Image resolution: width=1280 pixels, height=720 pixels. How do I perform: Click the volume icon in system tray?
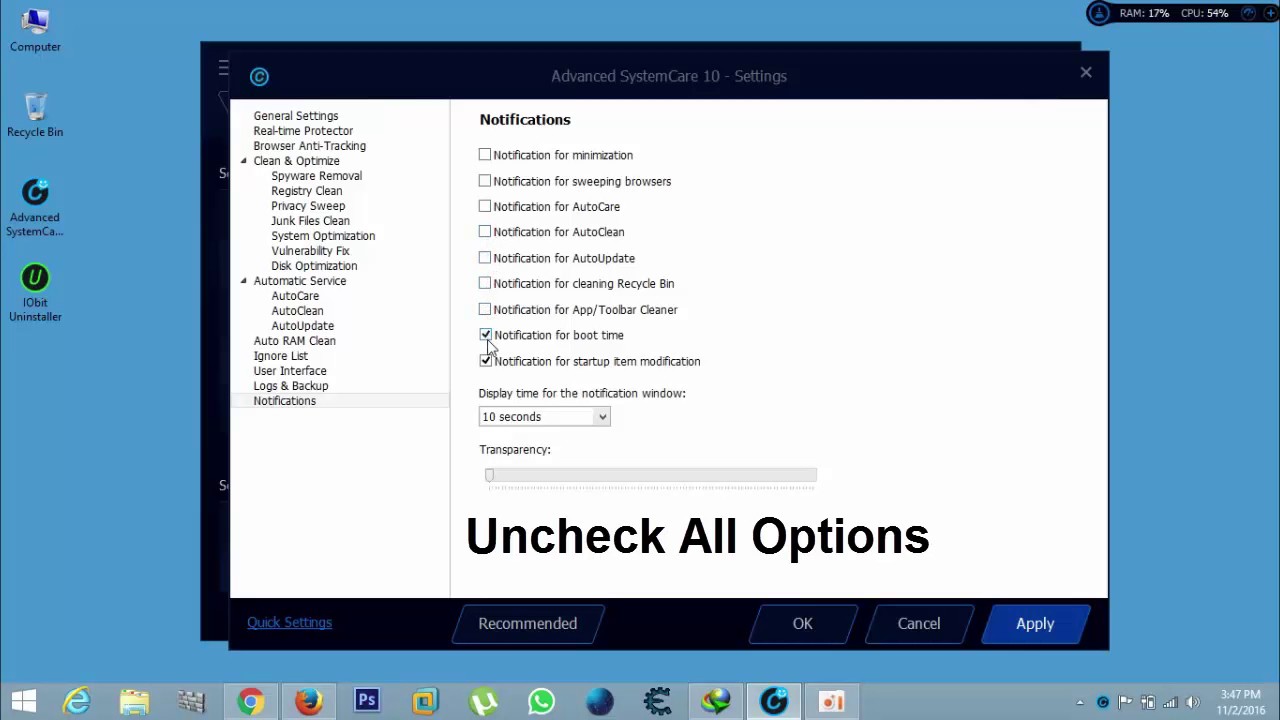[x=1192, y=702]
